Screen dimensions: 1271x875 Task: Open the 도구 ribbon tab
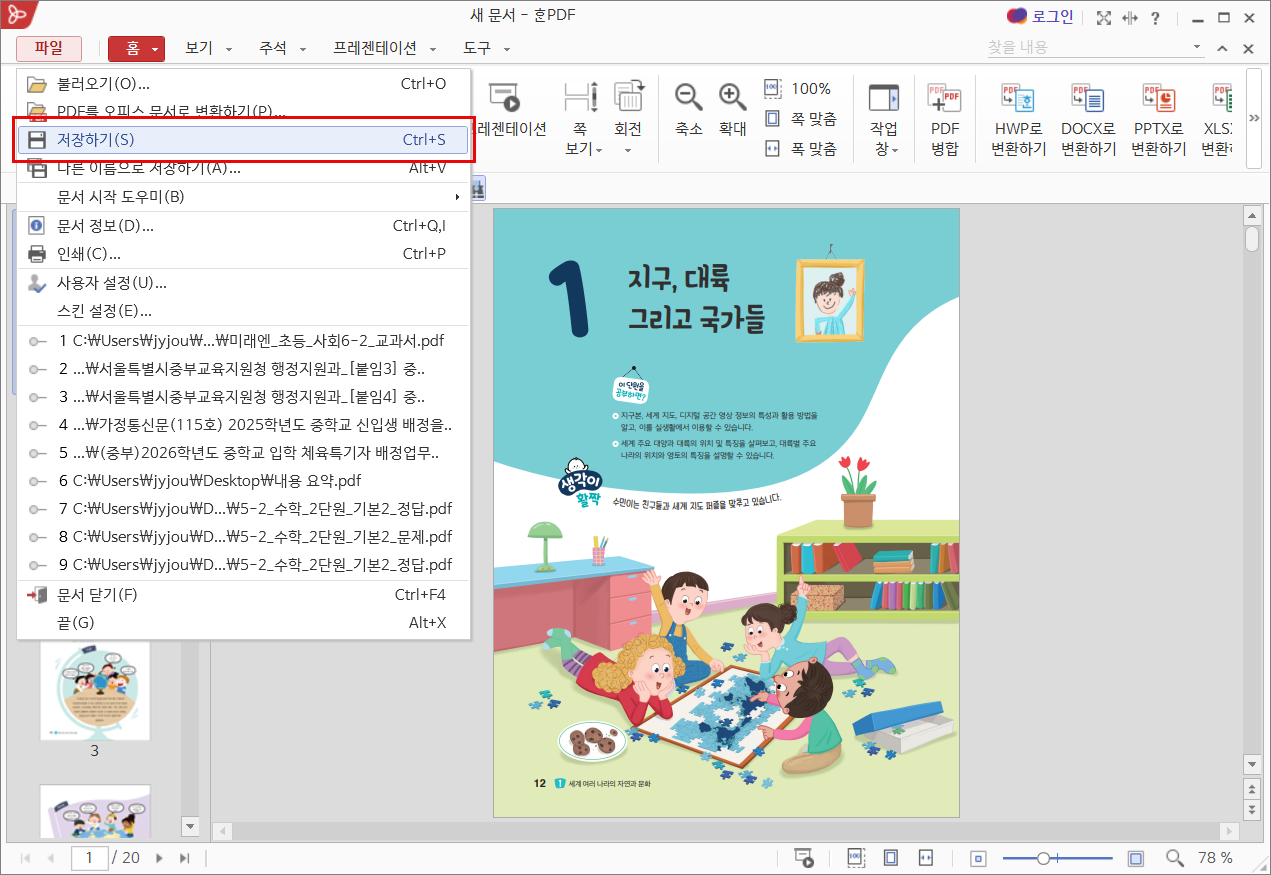(x=477, y=48)
